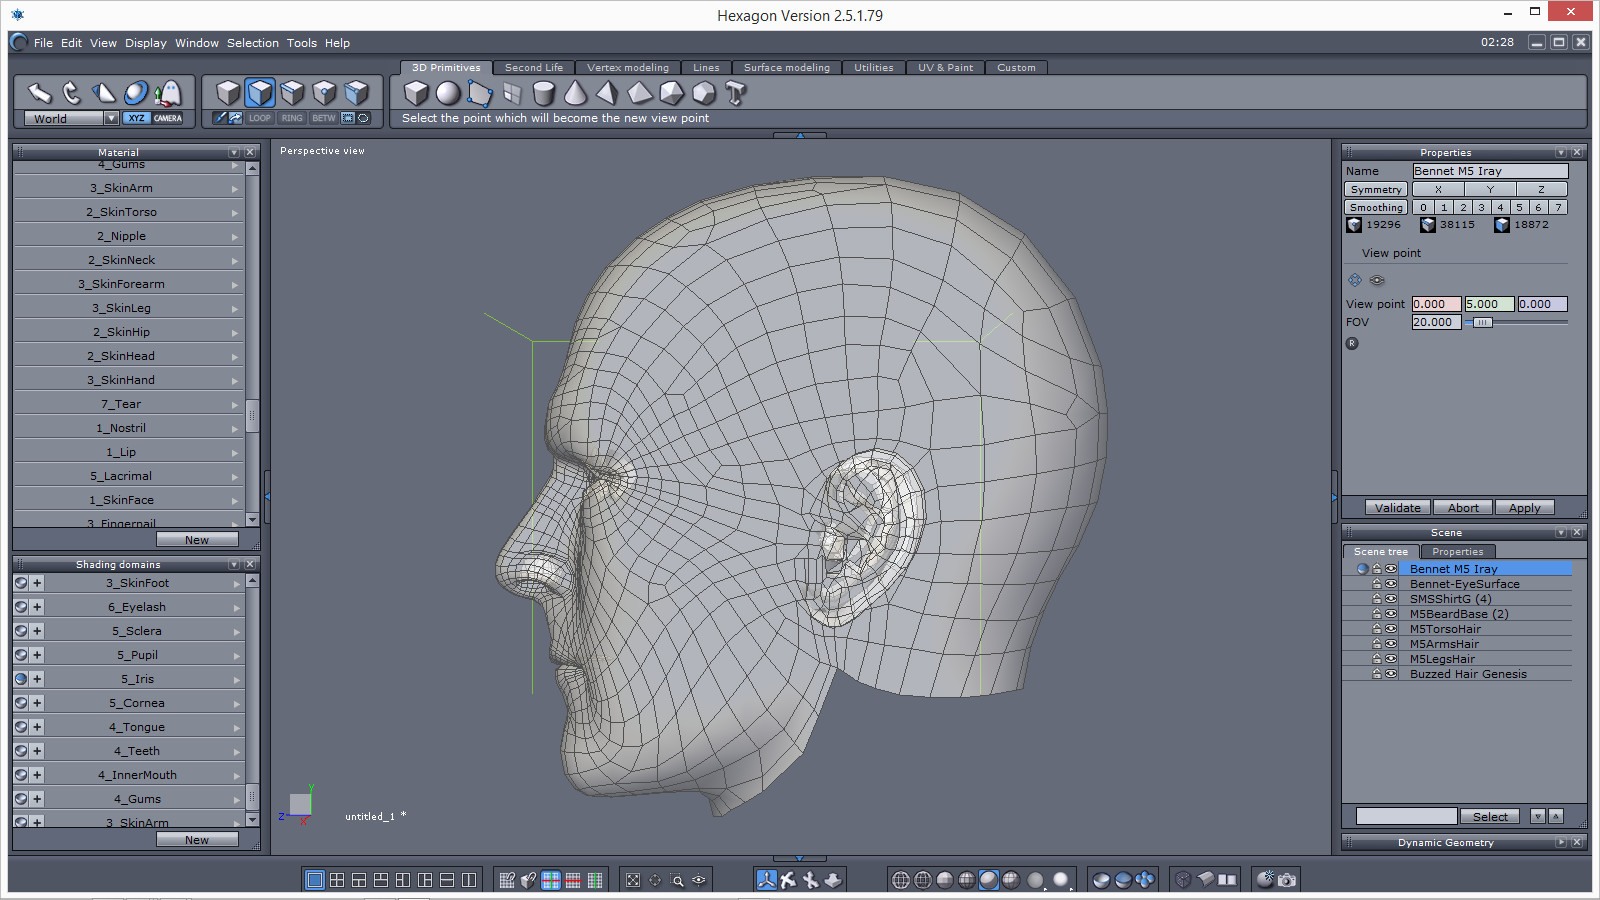Select four-view layout icon

point(337,880)
